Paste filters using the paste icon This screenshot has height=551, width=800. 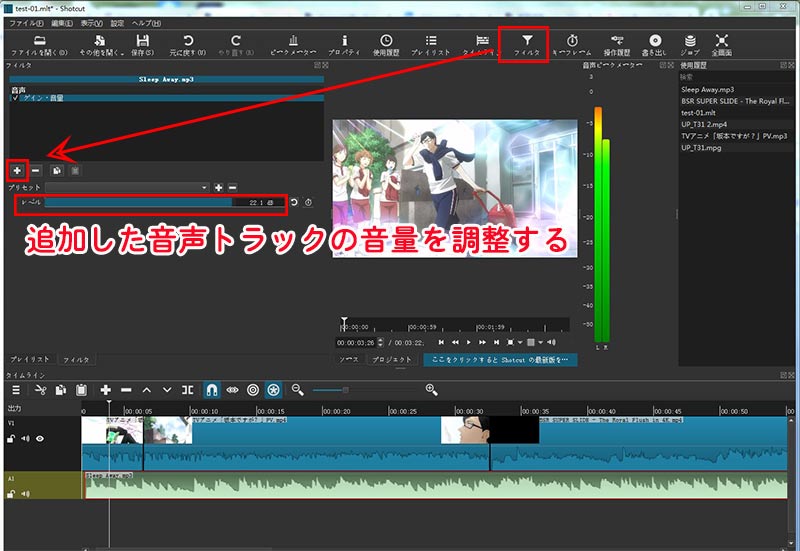(x=75, y=170)
